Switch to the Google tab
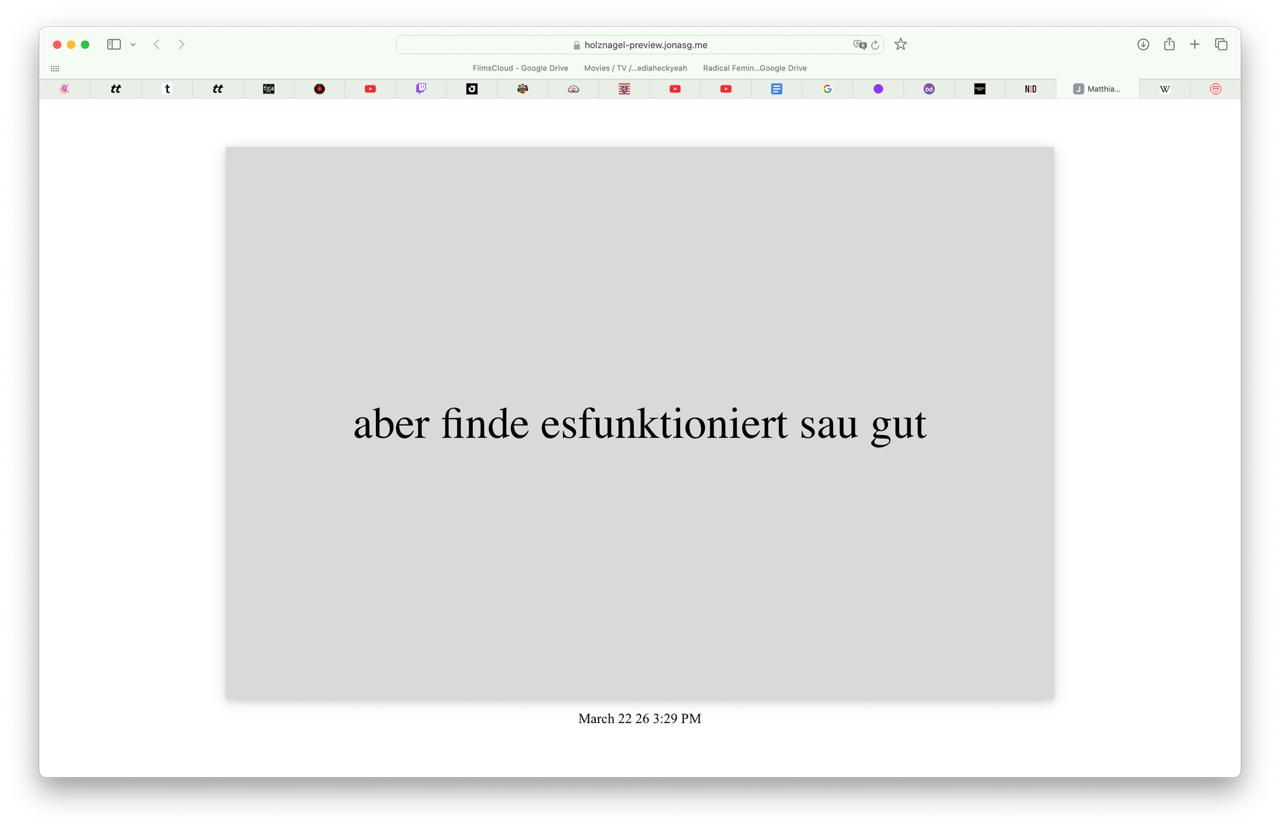Viewport: 1280px width, 829px height. pyautogui.click(x=827, y=89)
